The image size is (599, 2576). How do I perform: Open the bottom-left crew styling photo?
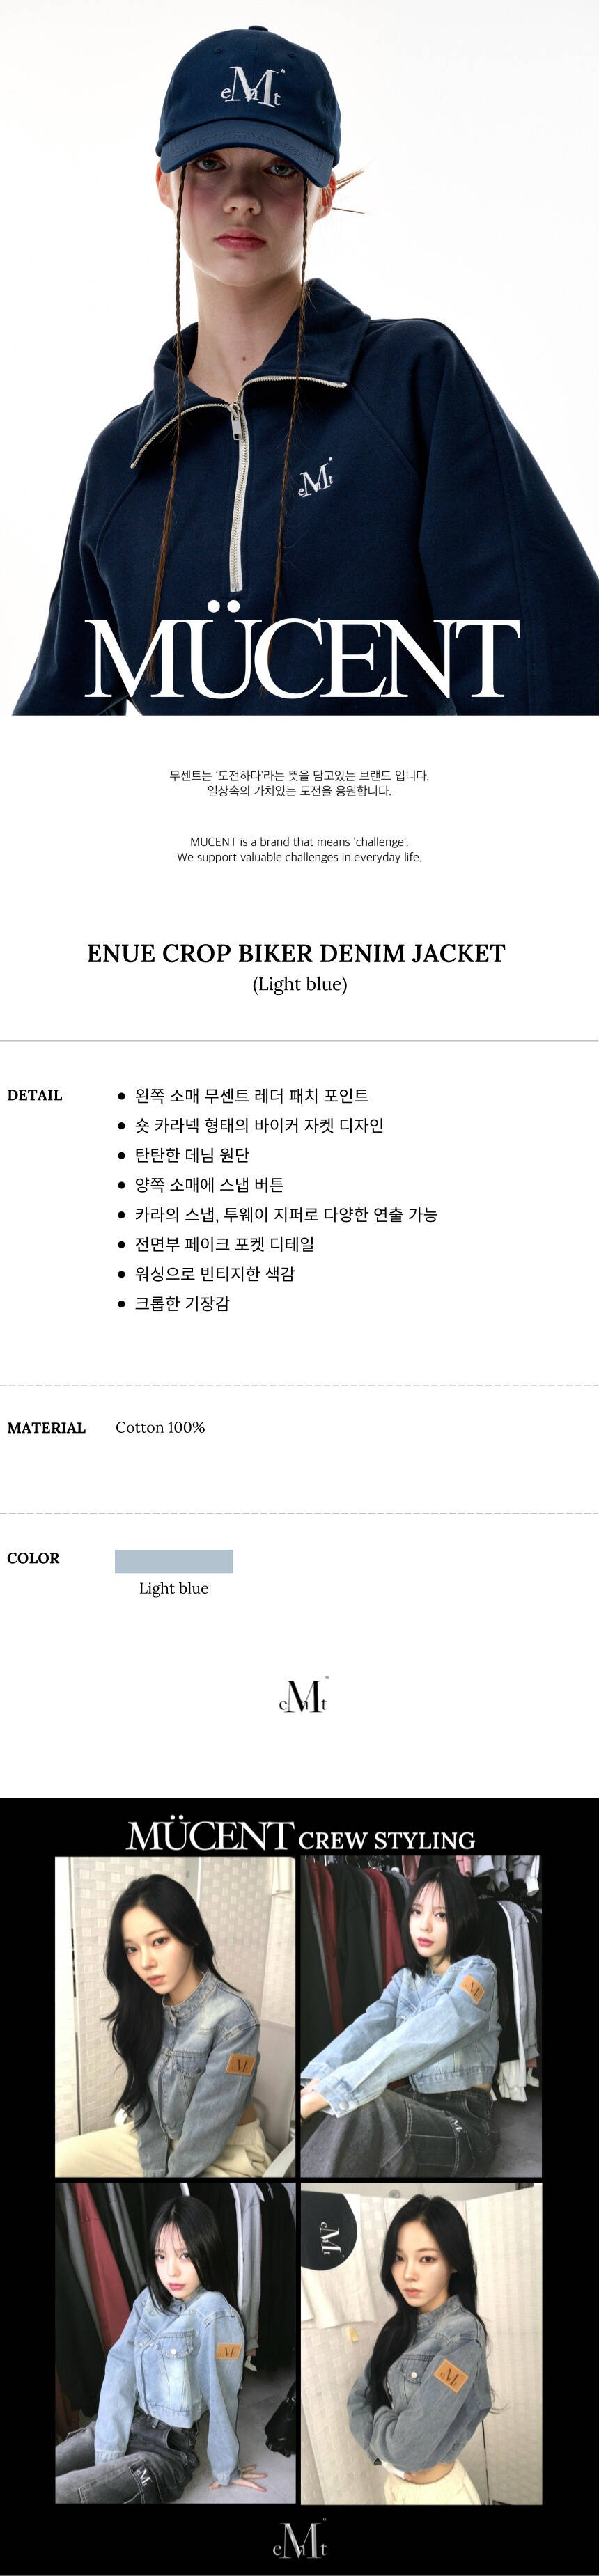tap(175, 2343)
